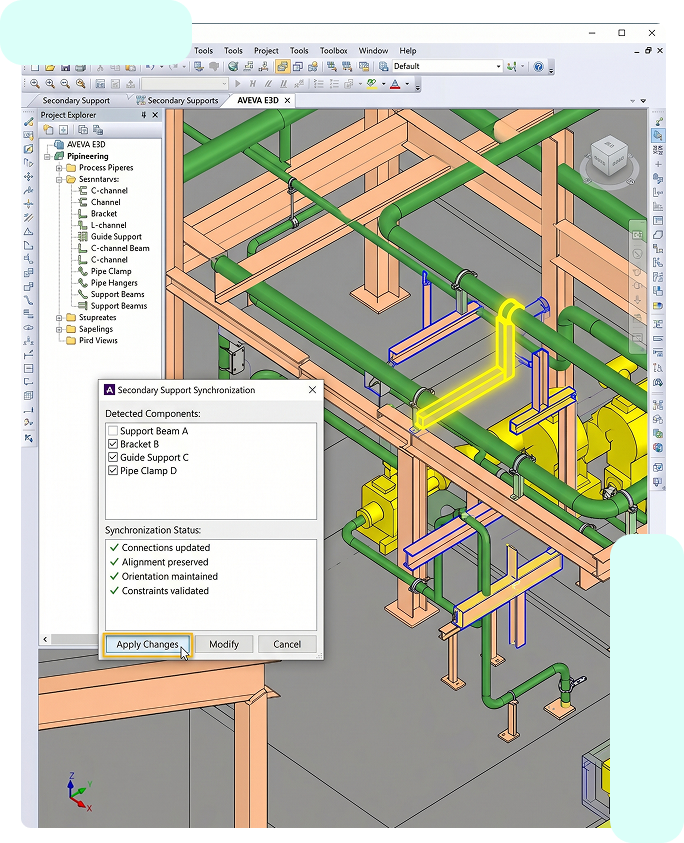The image size is (684, 843).
Task: Open the tab list dropdown arrow
Action: click(x=643, y=101)
